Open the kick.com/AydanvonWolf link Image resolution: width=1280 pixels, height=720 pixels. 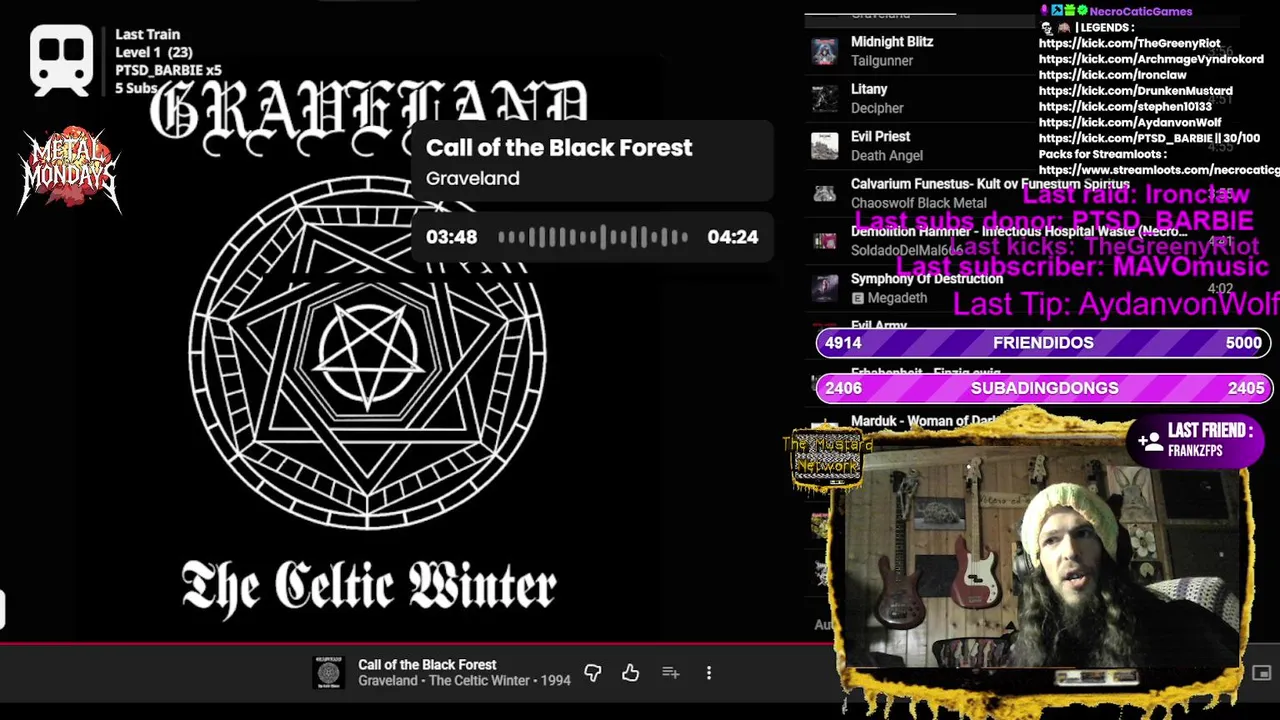[x=1130, y=123]
